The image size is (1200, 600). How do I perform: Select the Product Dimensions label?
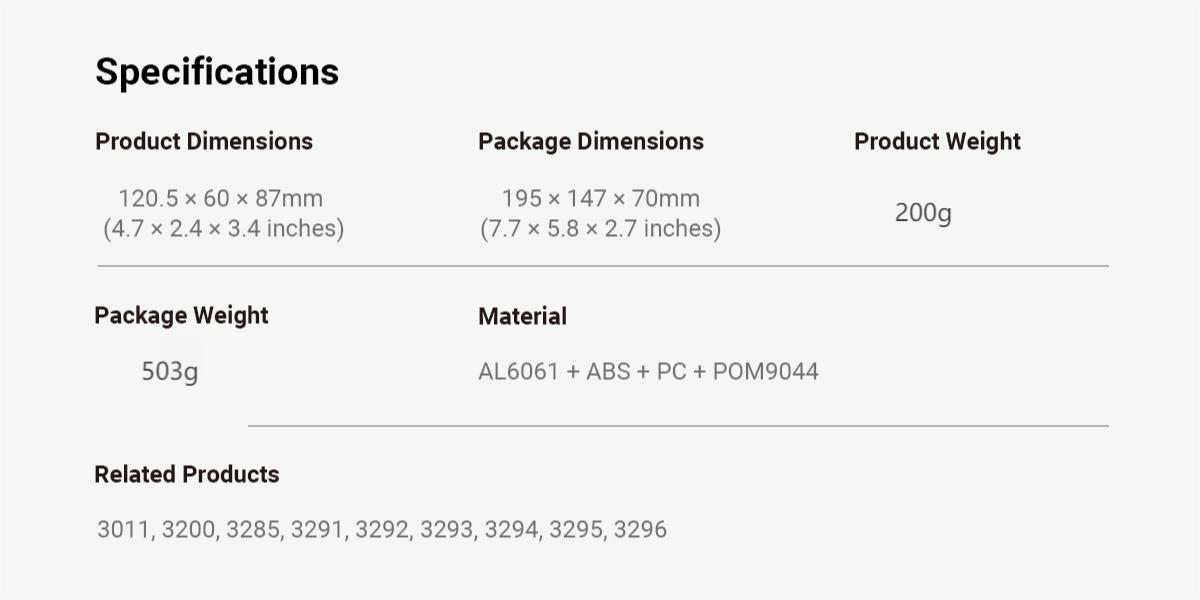coord(204,142)
